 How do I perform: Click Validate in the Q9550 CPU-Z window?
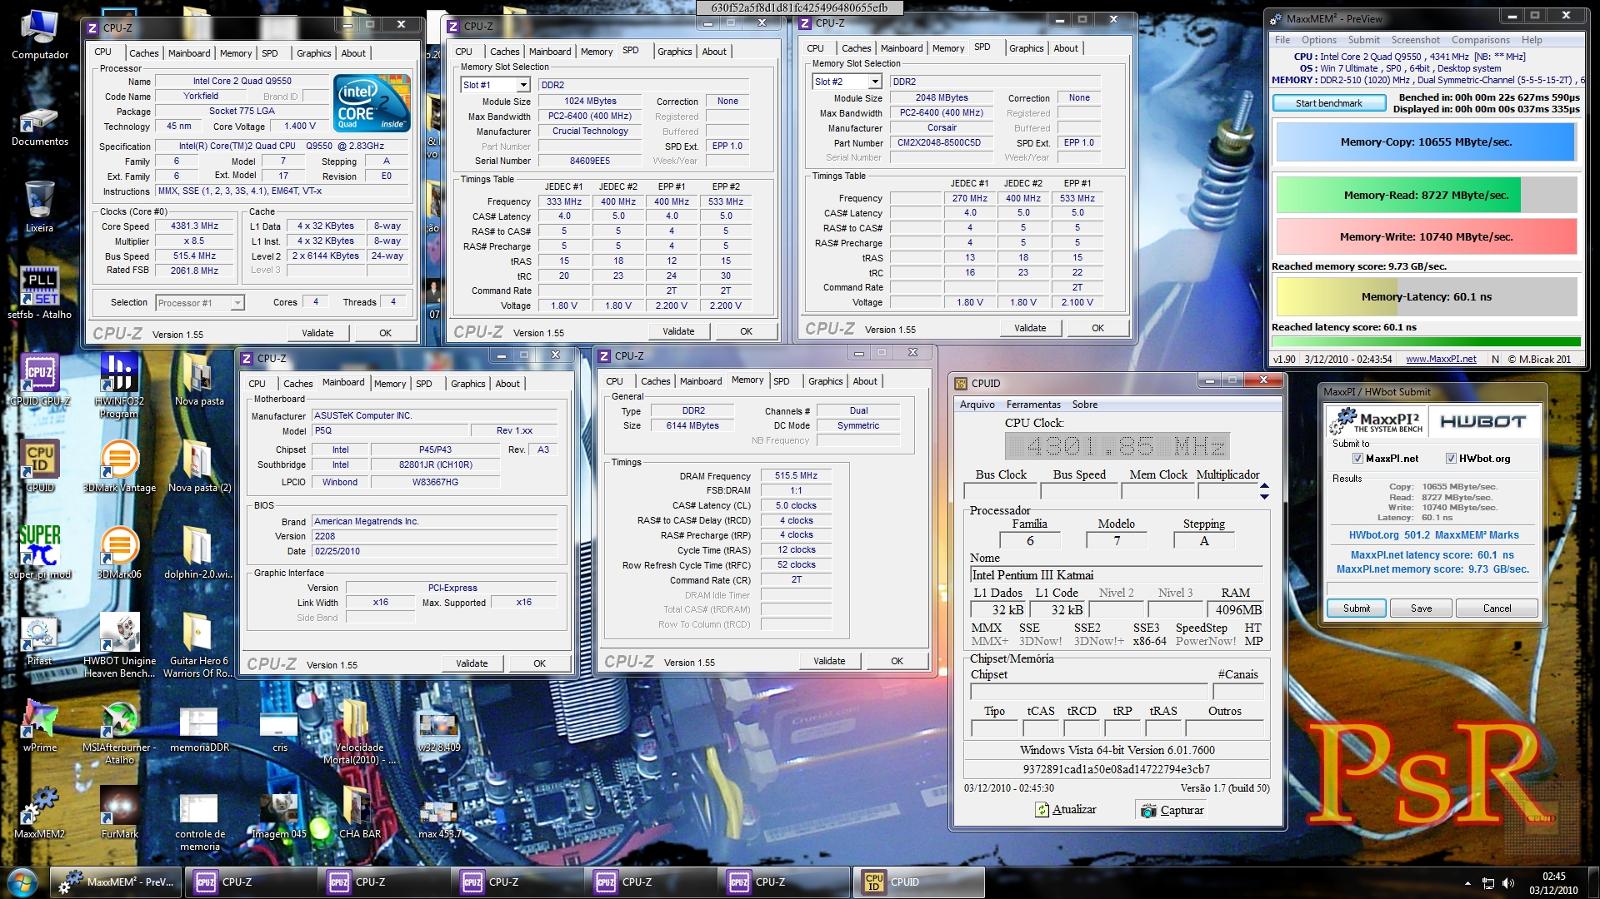[318, 333]
